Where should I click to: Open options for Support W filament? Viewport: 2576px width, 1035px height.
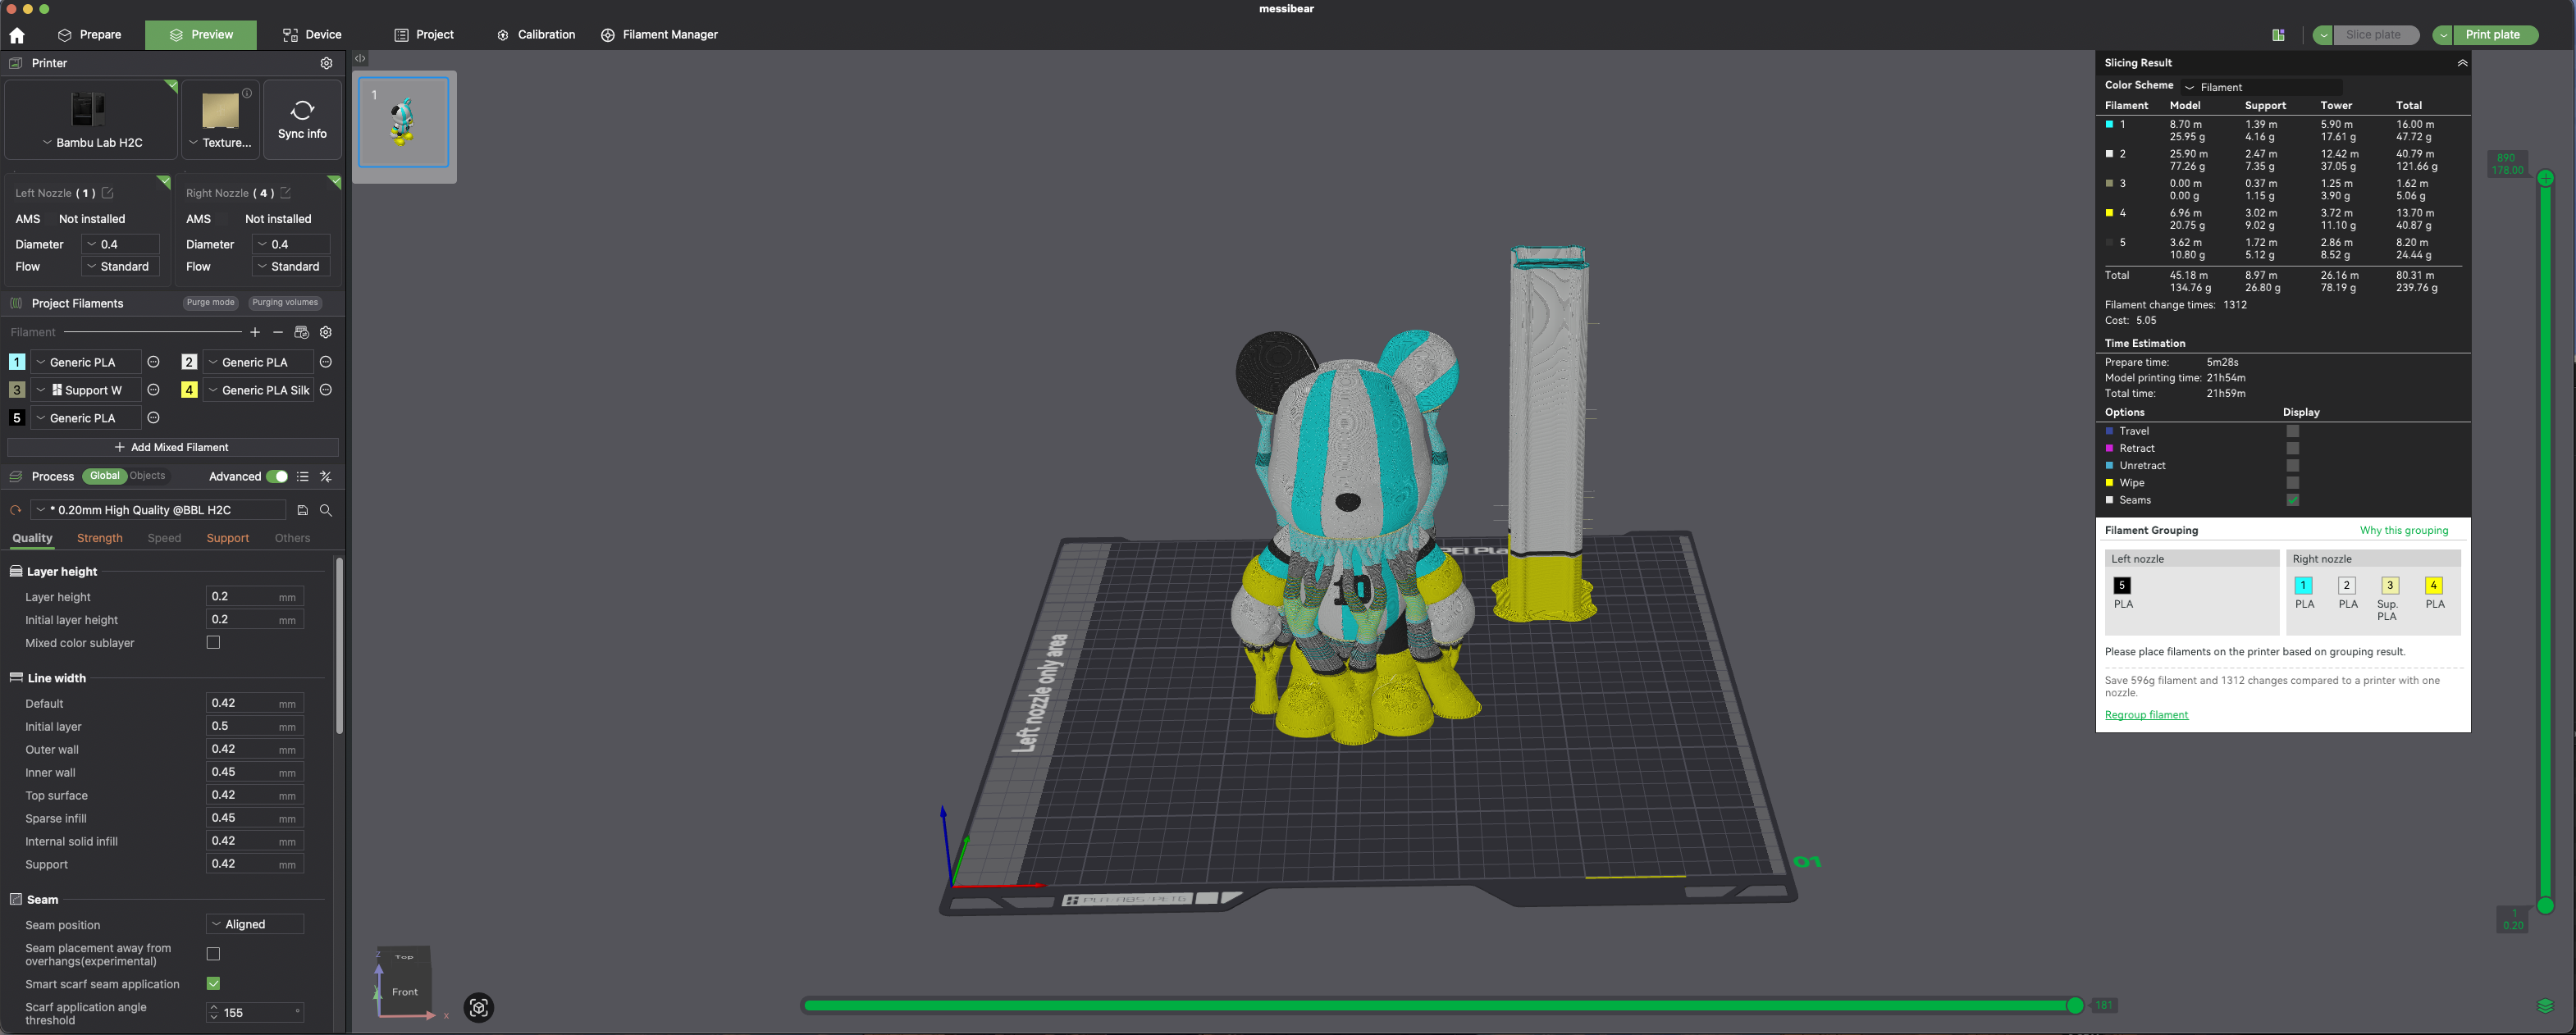[153, 390]
